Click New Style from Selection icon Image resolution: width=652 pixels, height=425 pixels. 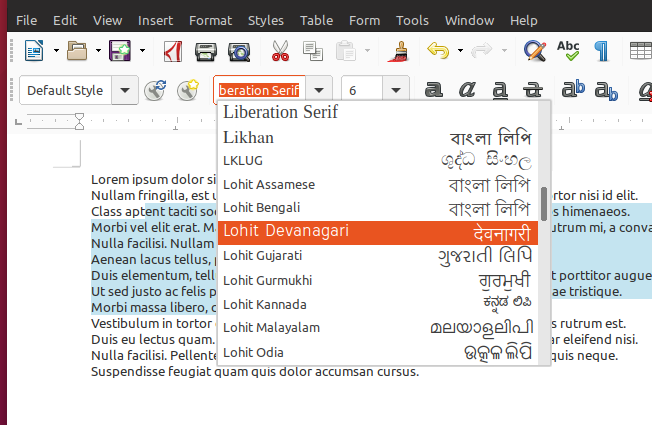[x=188, y=90]
